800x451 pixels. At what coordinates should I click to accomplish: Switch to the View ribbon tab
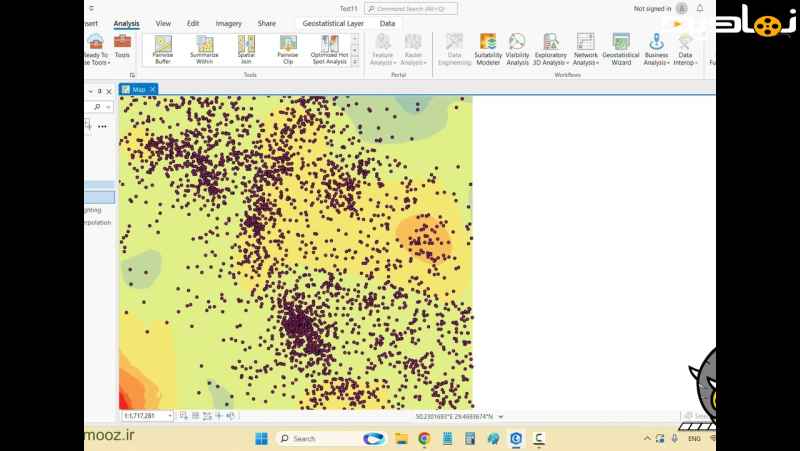point(163,23)
